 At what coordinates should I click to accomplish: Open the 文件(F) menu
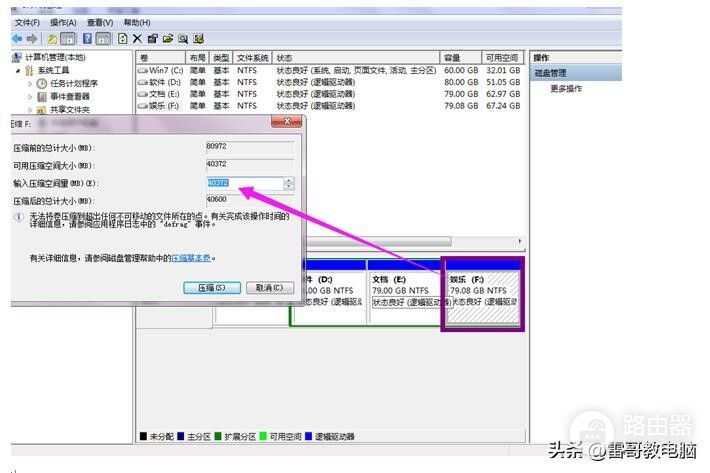[27, 22]
